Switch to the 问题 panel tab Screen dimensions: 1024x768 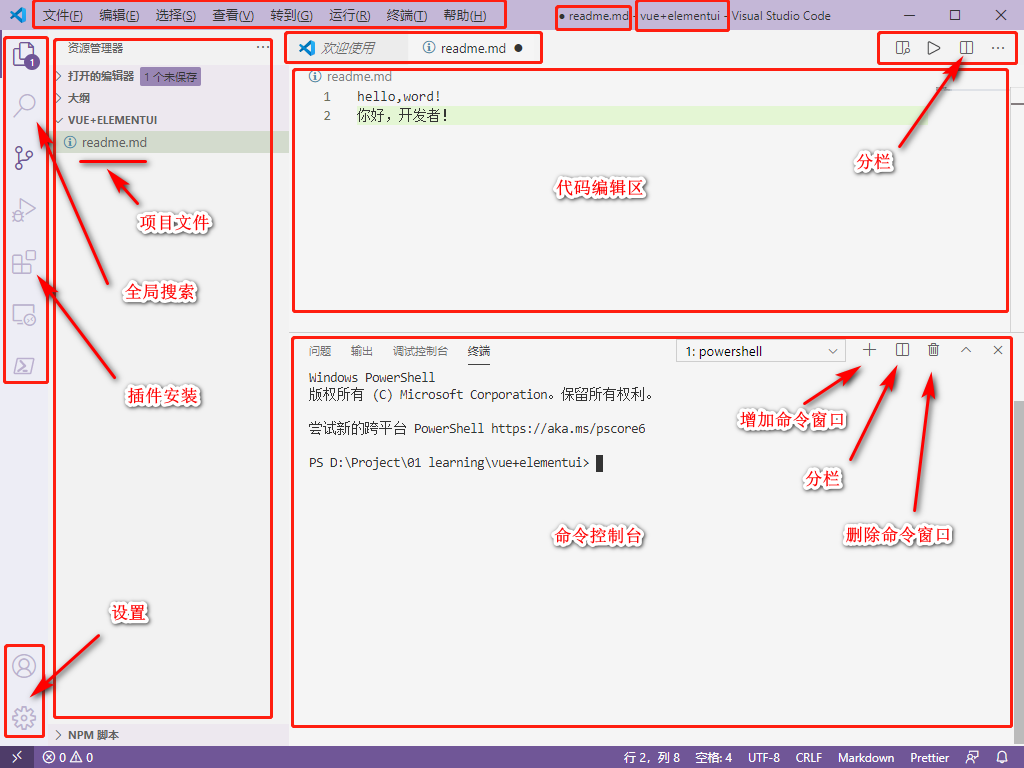pyautogui.click(x=320, y=351)
